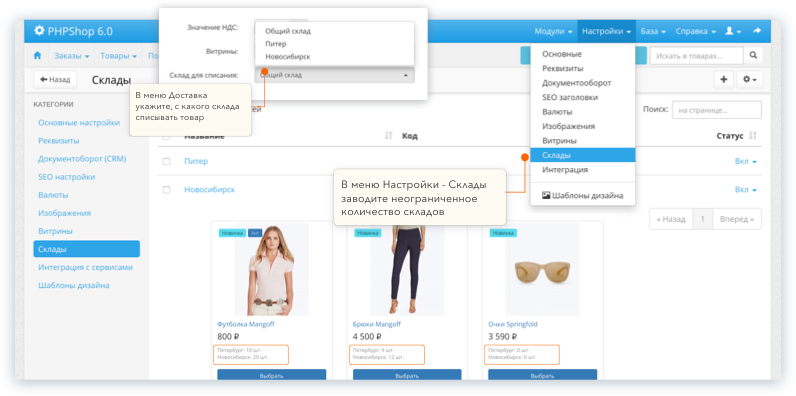Sort by Статус column arrows
The height and width of the screenshot is (396, 796).
pyautogui.click(x=753, y=136)
